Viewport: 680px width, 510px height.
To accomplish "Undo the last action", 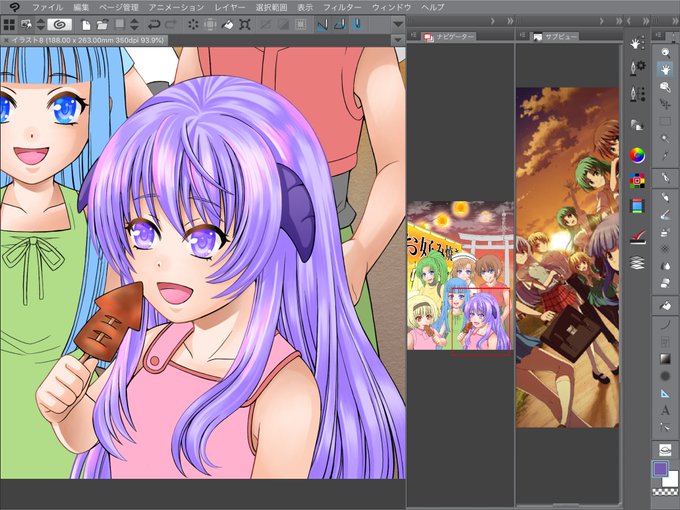I will pos(154,25).
